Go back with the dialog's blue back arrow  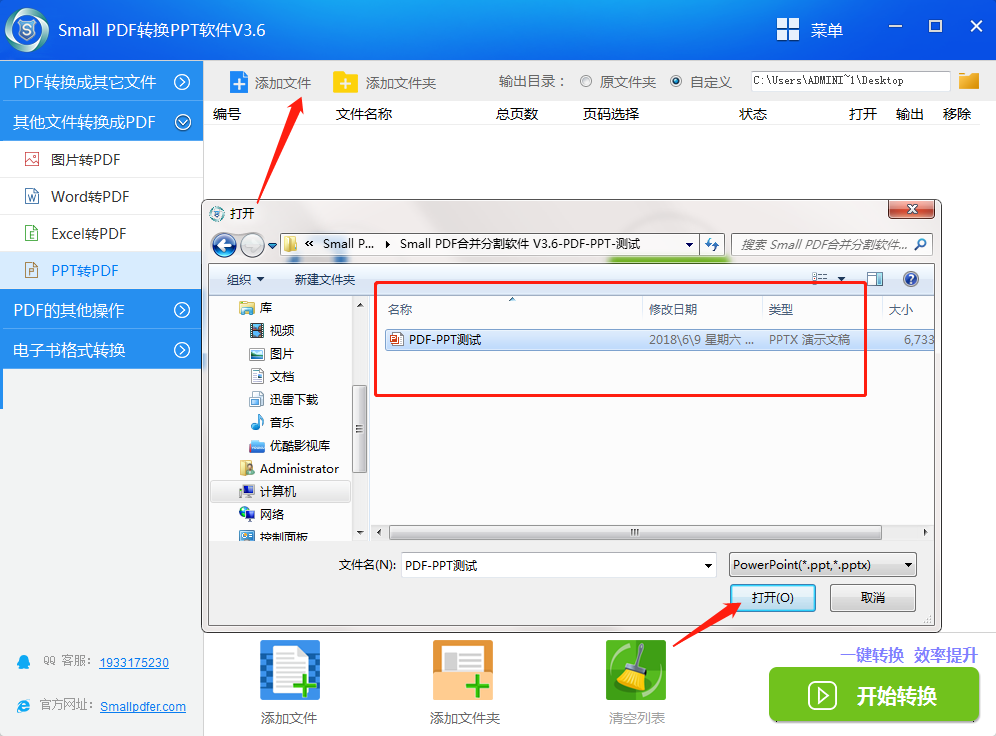click(224, 244)
